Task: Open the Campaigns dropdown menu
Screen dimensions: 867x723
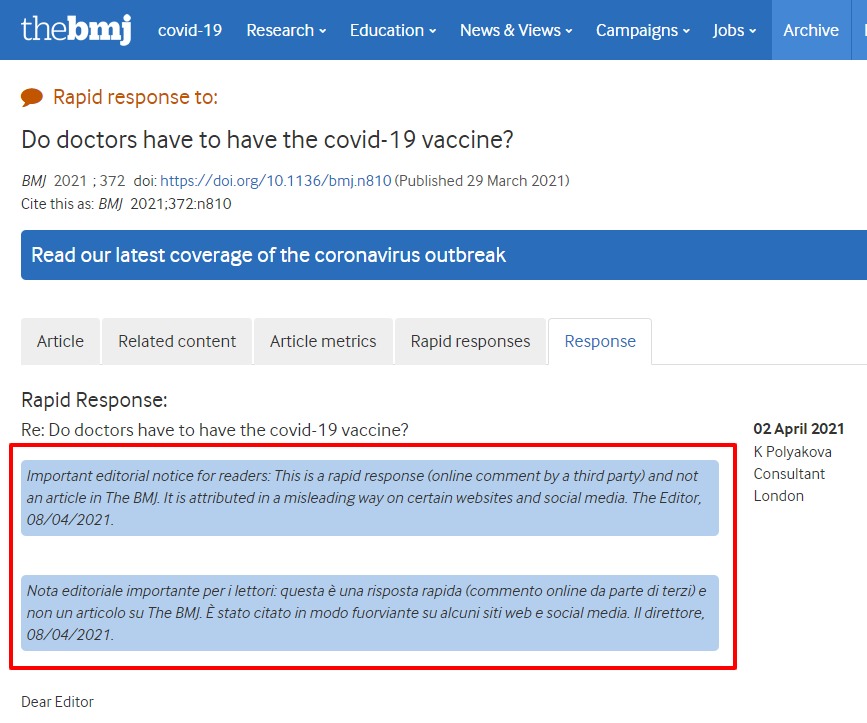Action: pos(643,30)
